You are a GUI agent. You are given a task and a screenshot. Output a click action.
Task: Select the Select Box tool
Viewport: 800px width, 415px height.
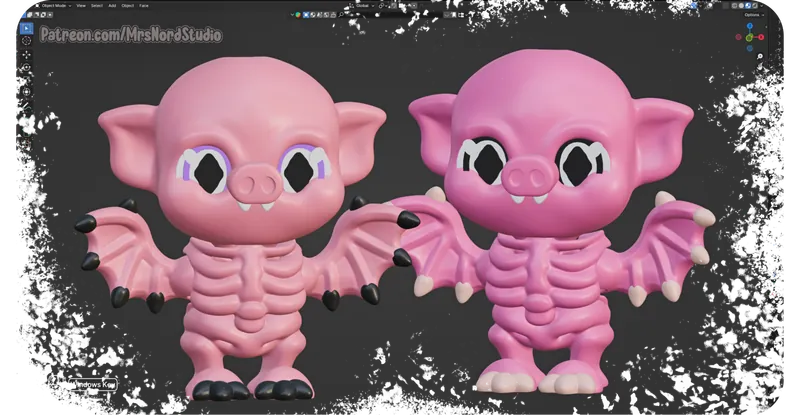(x=27, y=28)
